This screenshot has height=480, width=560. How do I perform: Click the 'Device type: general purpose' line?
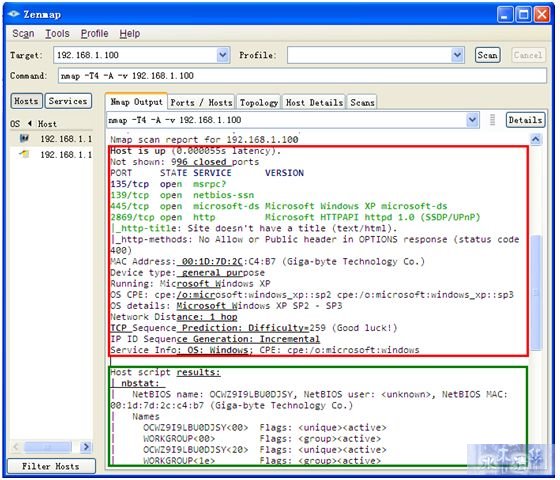tap(188, 273)
